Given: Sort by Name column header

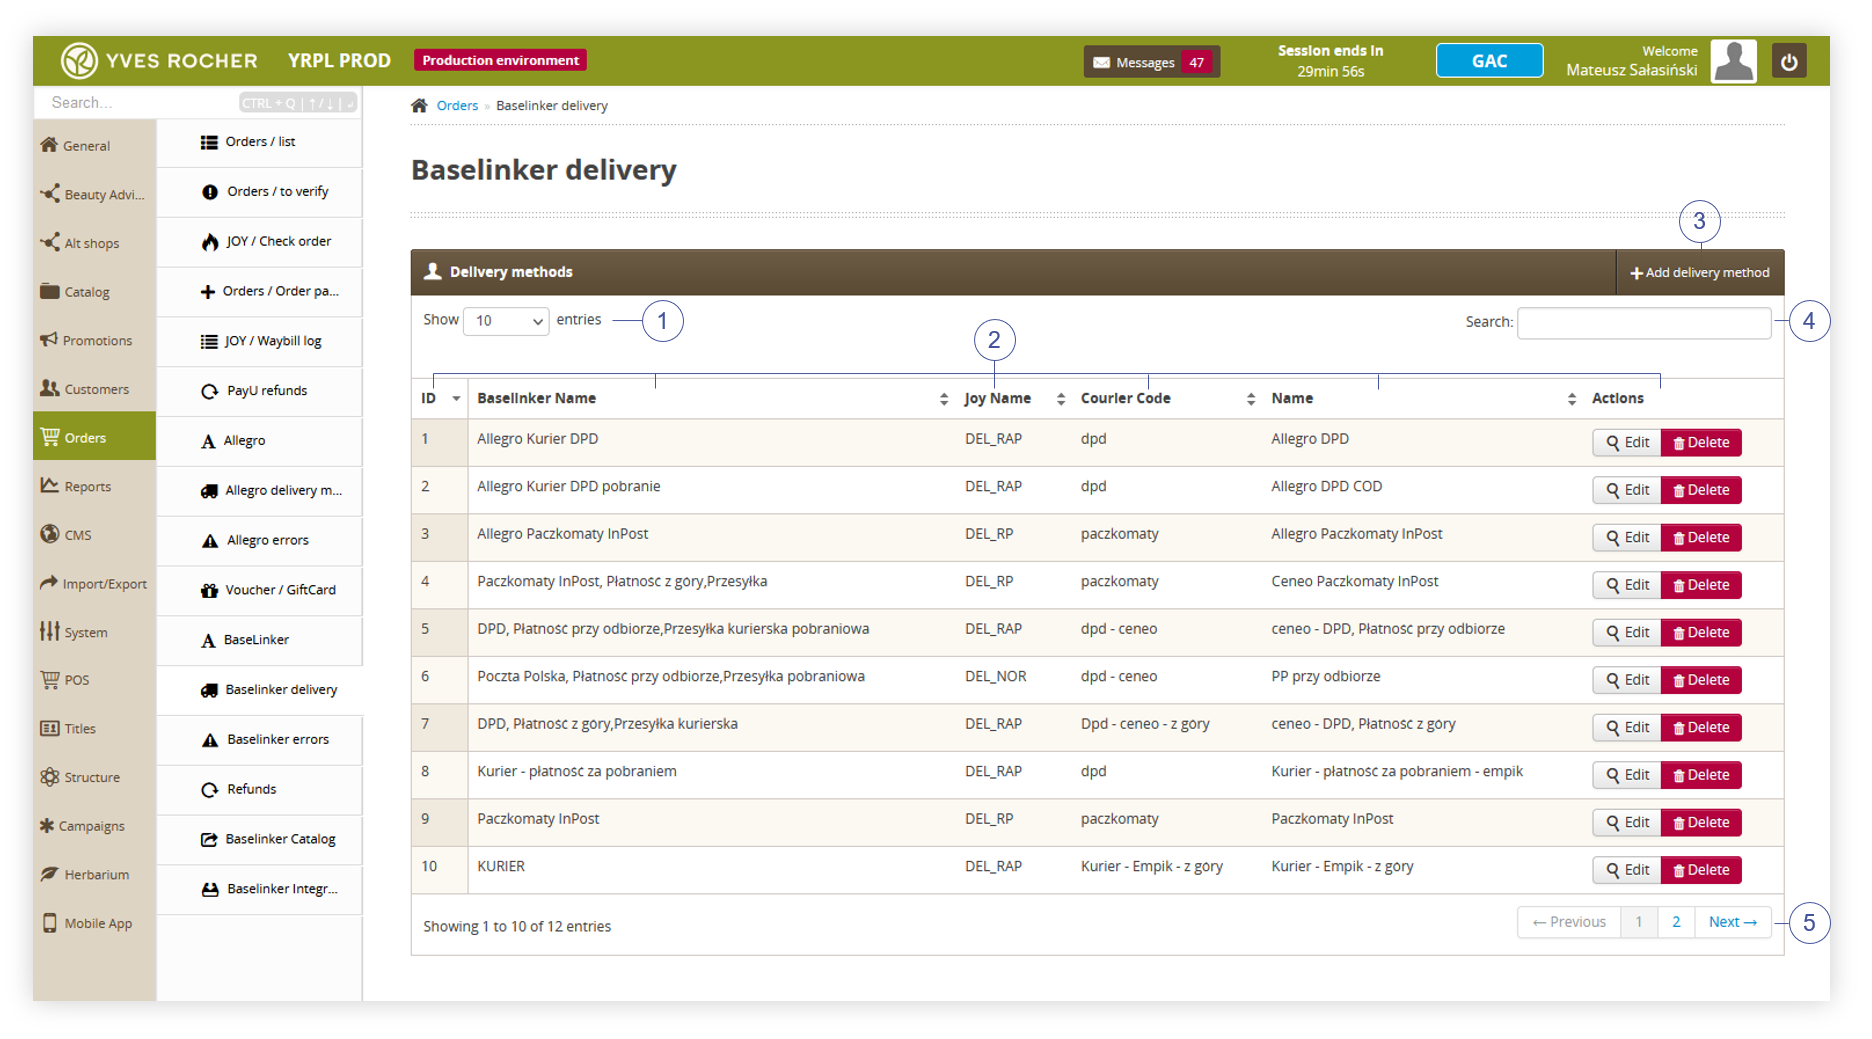Looking at the screenshot, I should [x=1423, y=398].
